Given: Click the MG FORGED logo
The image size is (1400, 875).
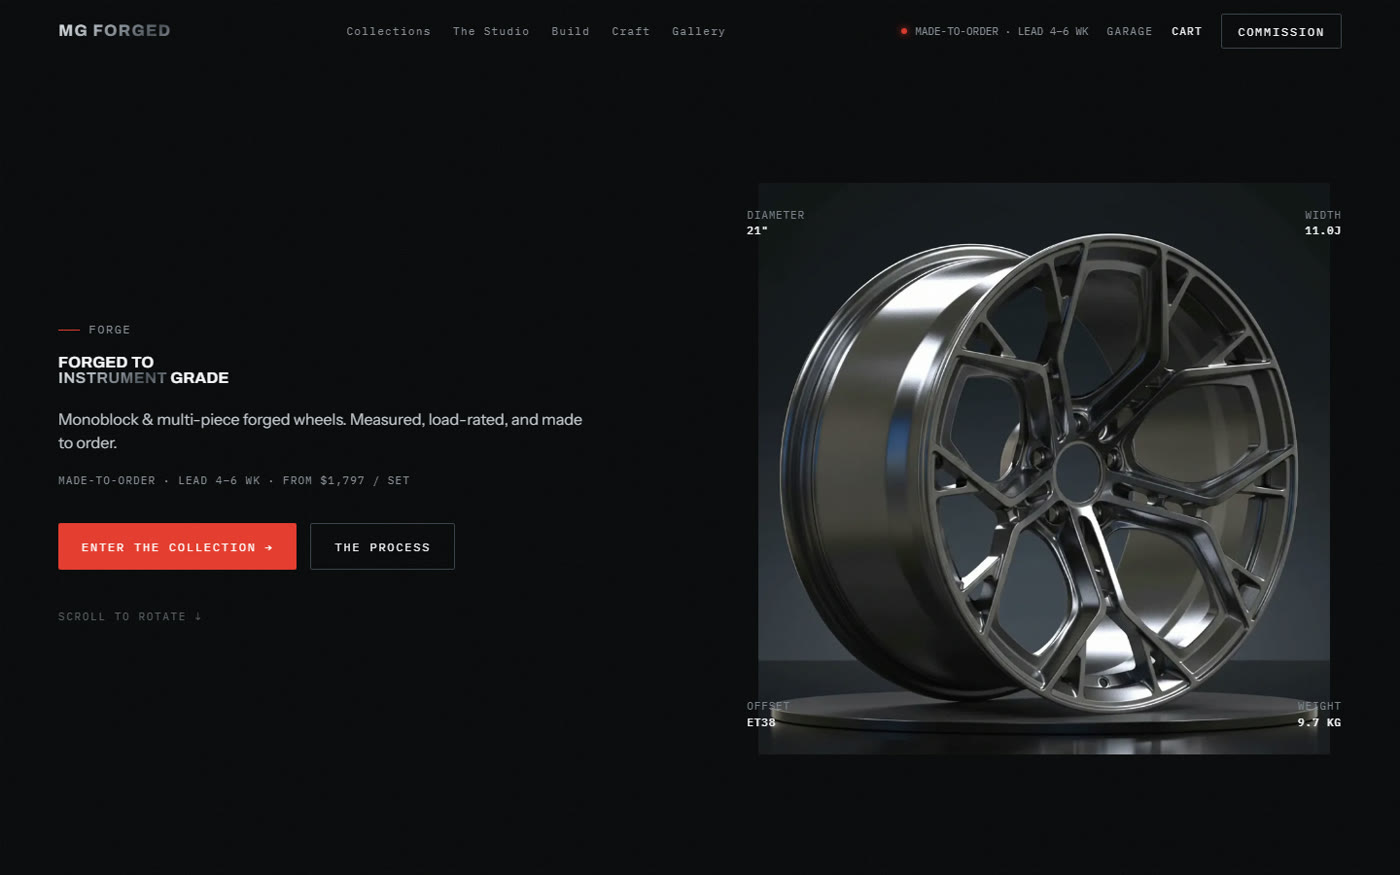Looking at the screenshot, I should pyautogui.click(x=114, y=31).
